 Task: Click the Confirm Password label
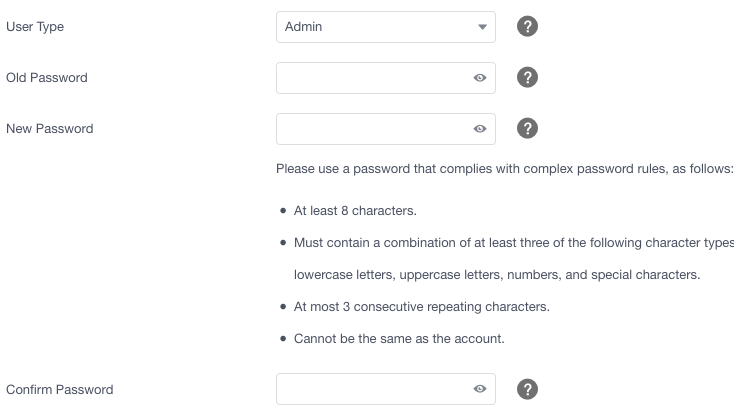(59, 389)
